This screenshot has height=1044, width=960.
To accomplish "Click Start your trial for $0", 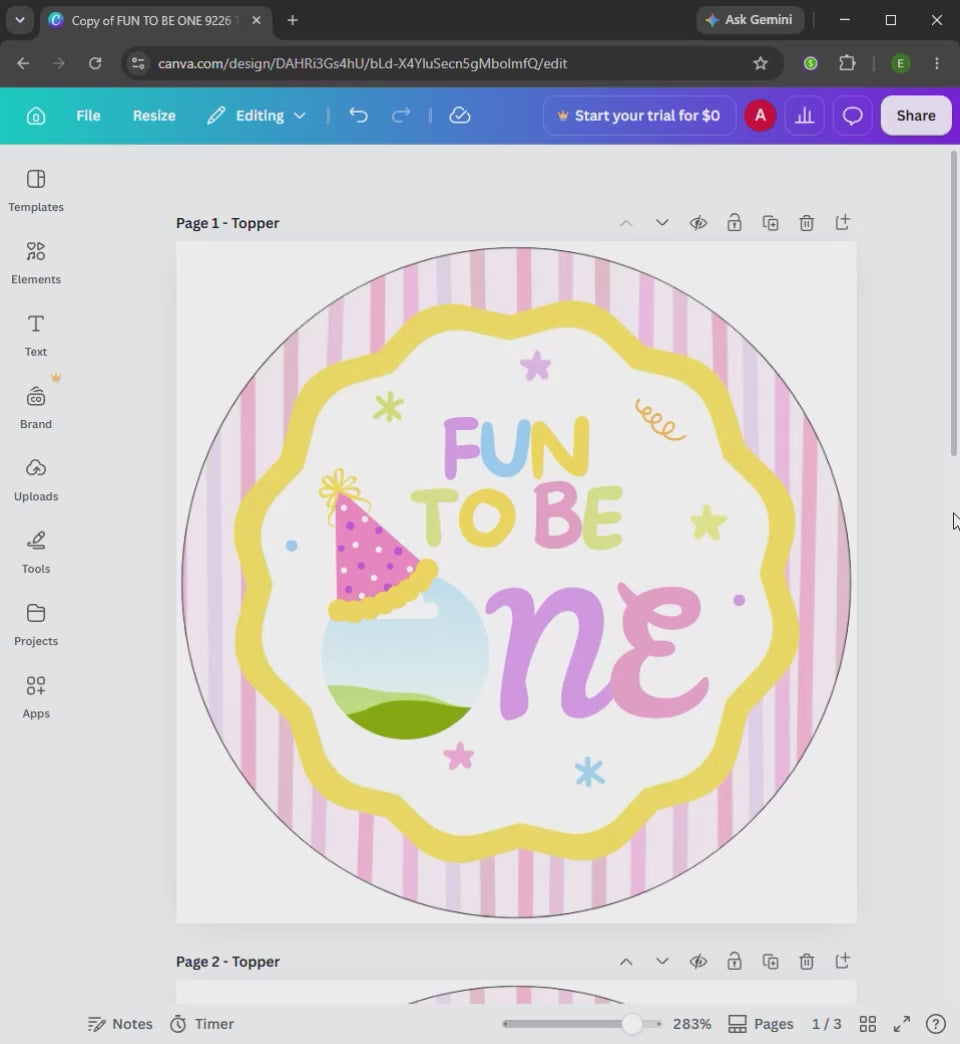I will [639, 116].
